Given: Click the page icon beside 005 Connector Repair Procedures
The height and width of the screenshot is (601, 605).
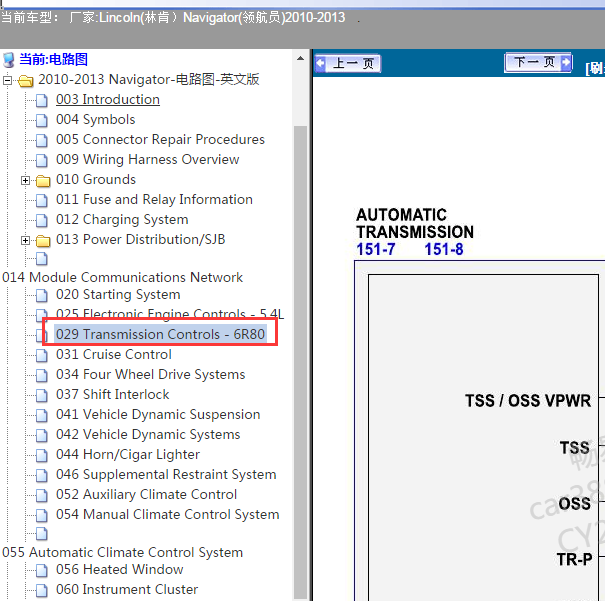Looking at the screenshot, I should [42, 140].
